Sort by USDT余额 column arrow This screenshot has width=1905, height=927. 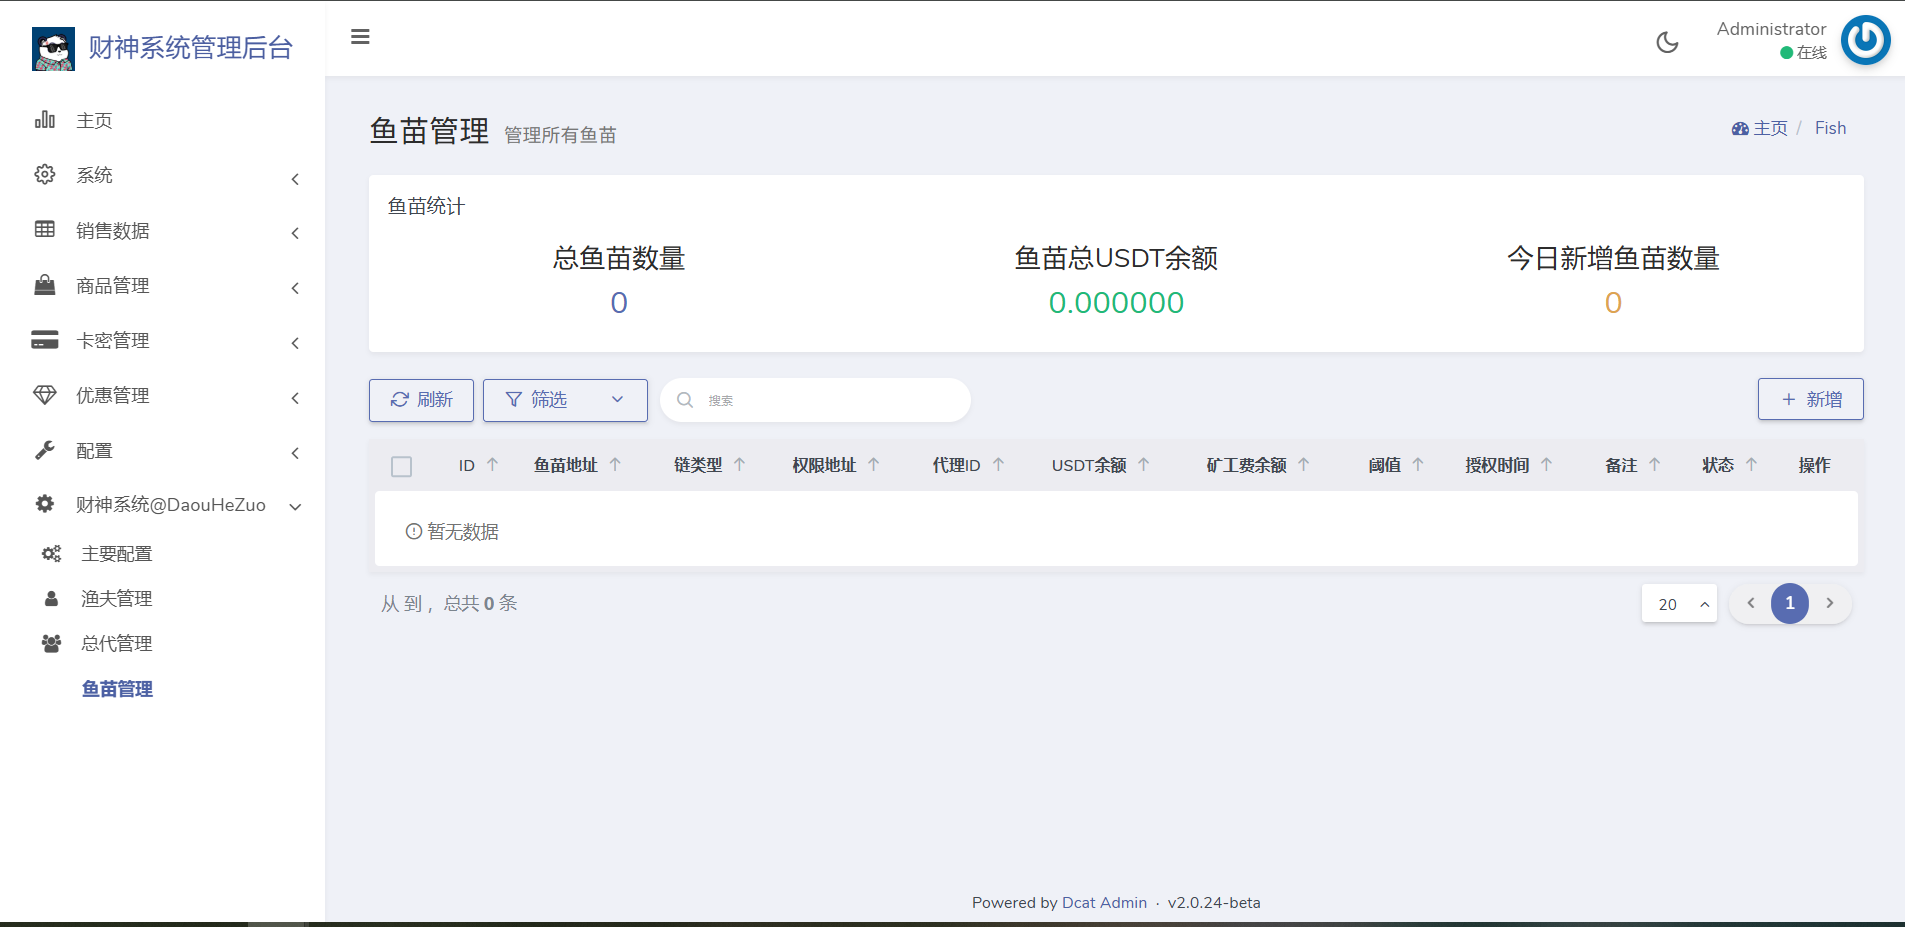click(1144, 465)
